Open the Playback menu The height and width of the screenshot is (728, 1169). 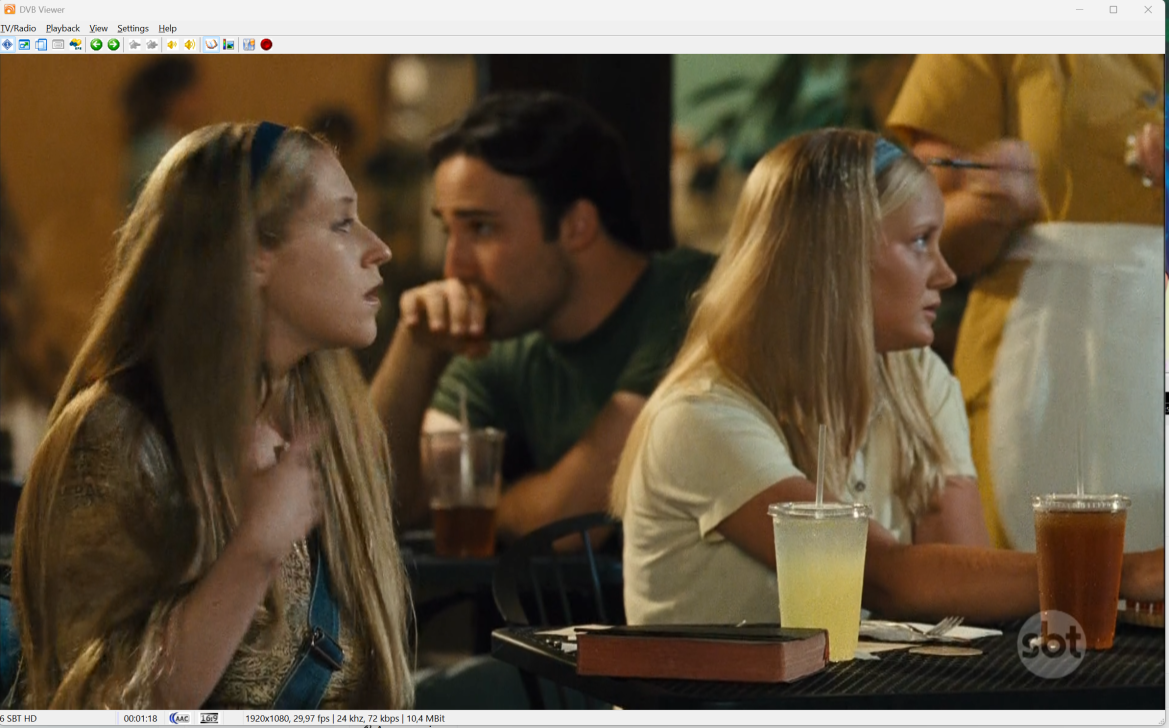click(x=63, y=28)
